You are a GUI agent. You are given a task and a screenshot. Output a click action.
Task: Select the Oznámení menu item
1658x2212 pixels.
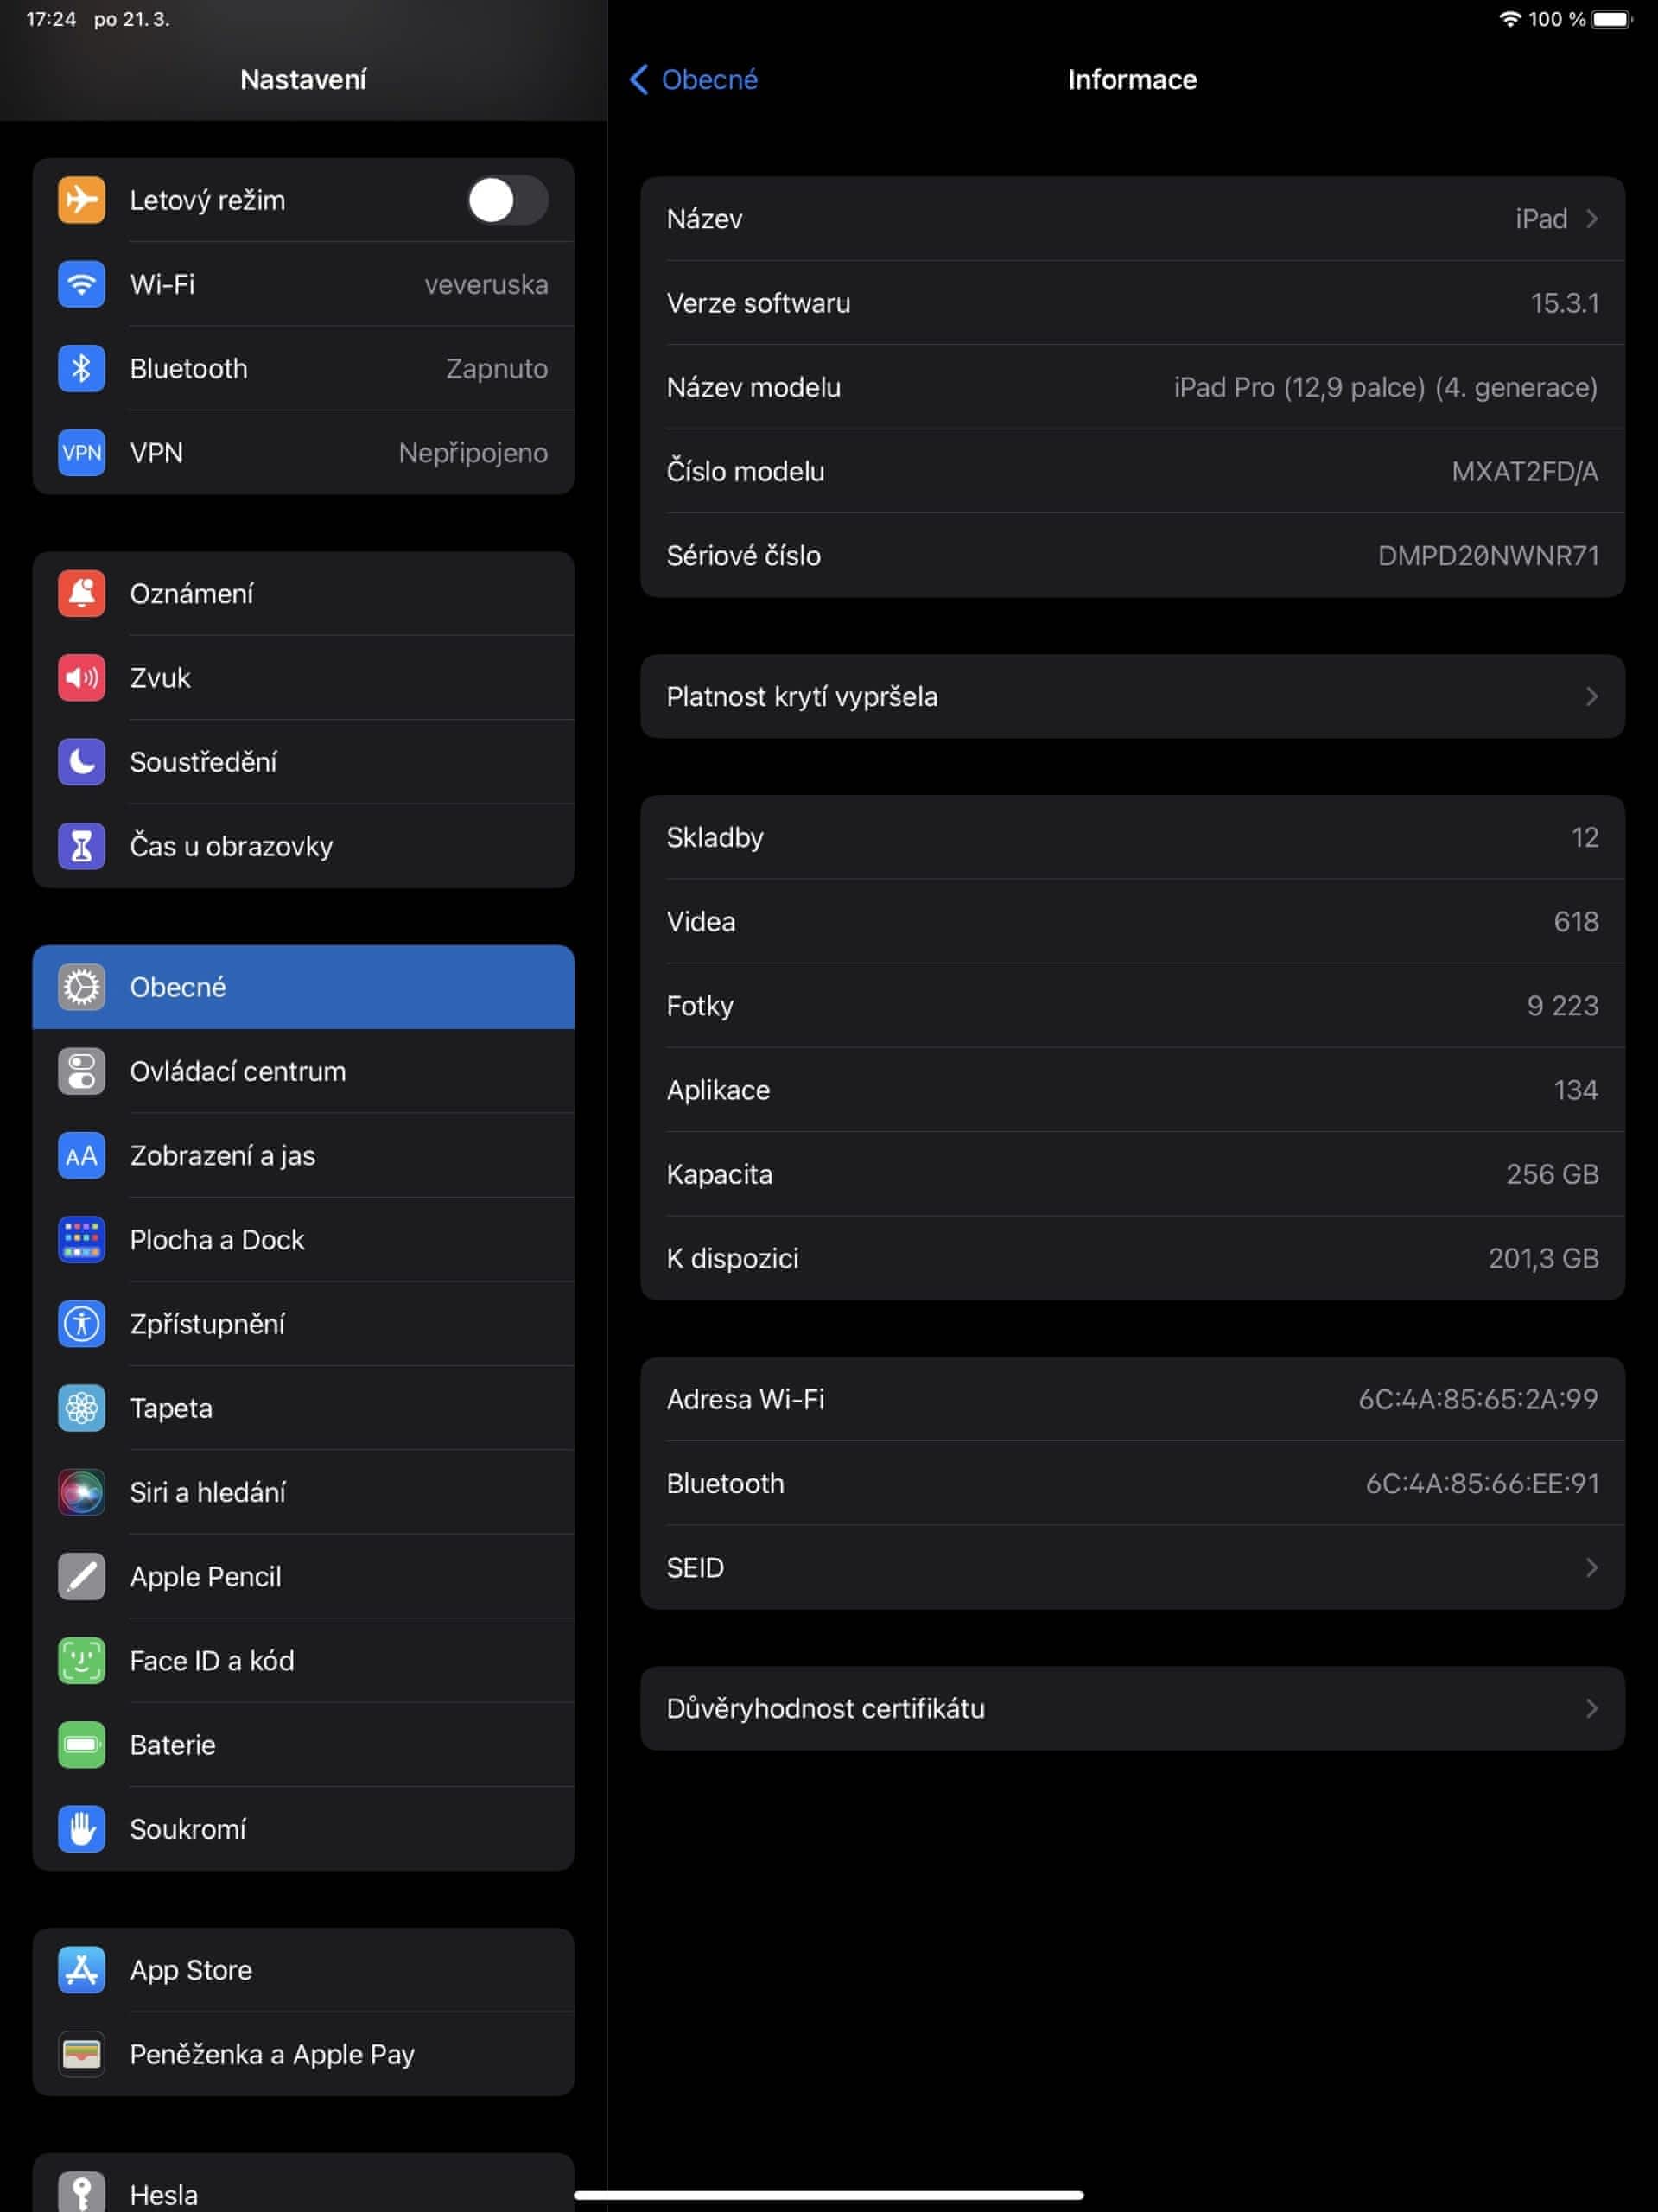click(303, 593)
